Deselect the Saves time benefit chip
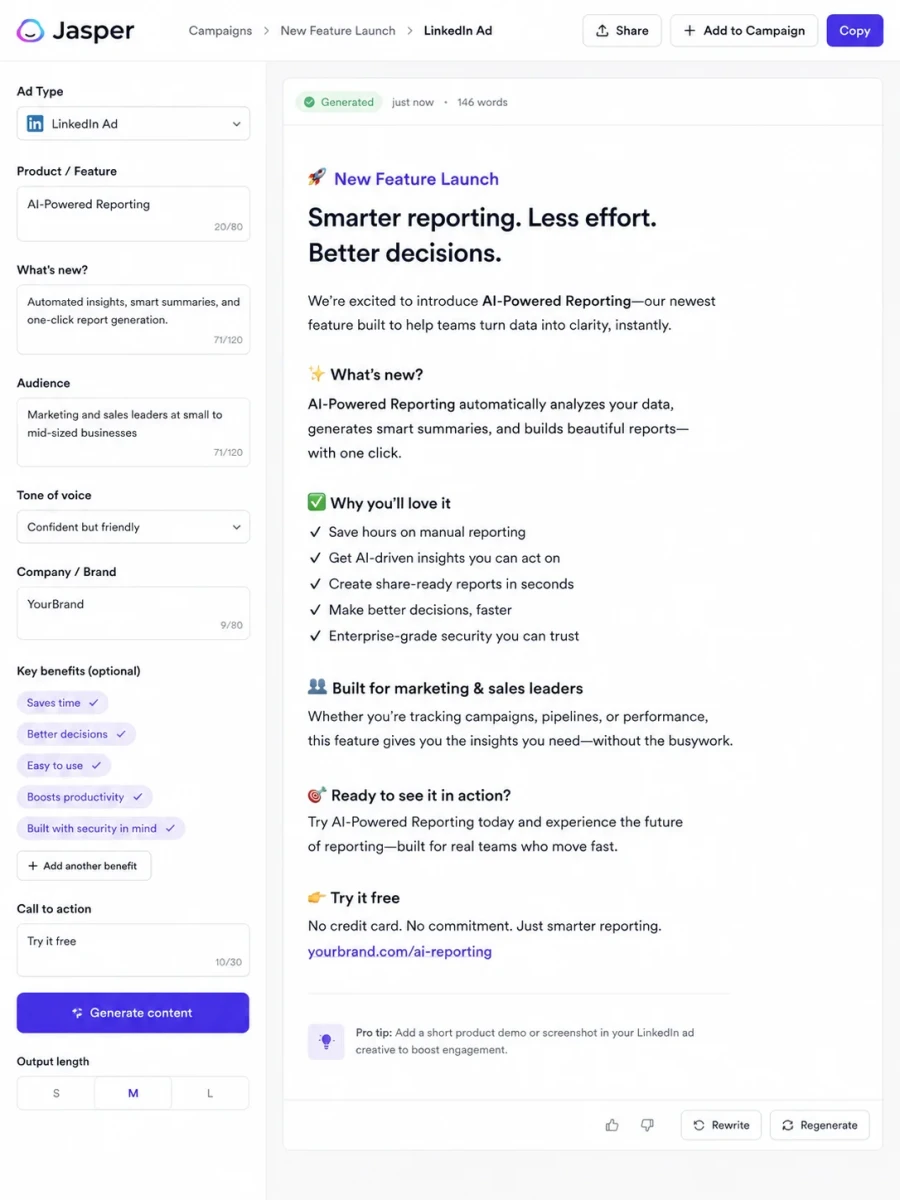900x1200 pixels. [62, 703]
